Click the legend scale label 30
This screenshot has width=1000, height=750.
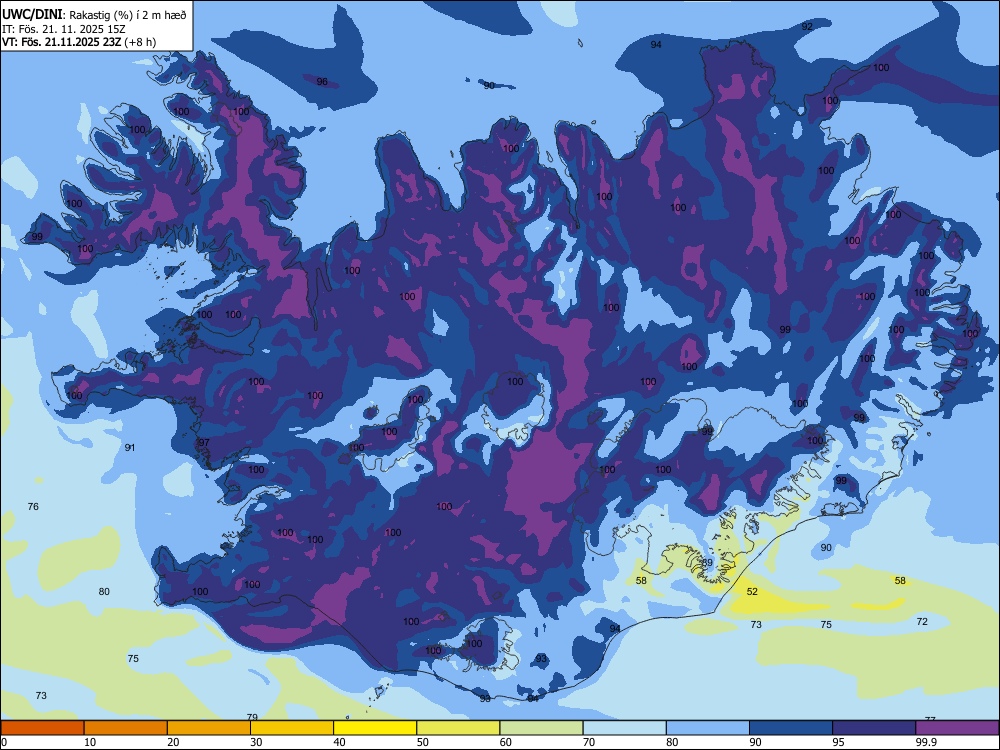tap(256, 742)
